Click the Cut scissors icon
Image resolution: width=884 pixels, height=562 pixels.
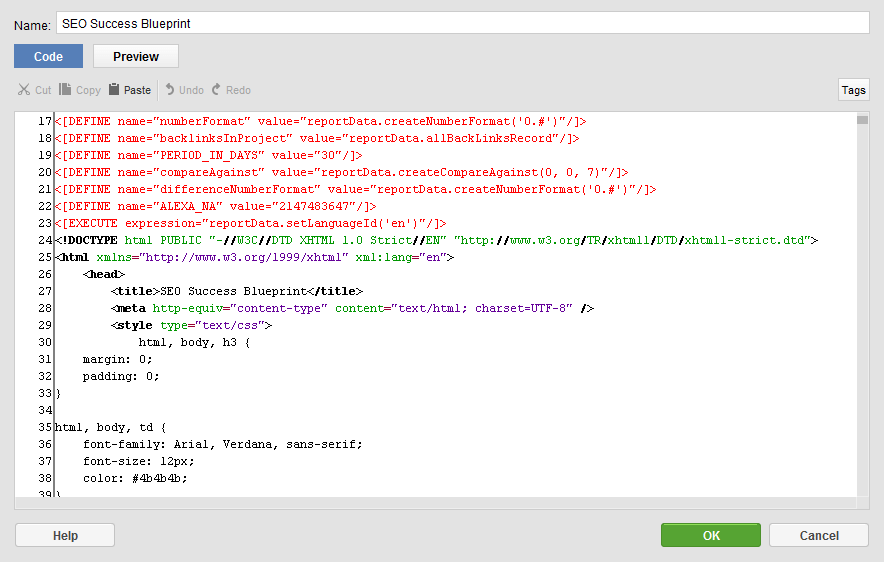click(x=24, y=90)
